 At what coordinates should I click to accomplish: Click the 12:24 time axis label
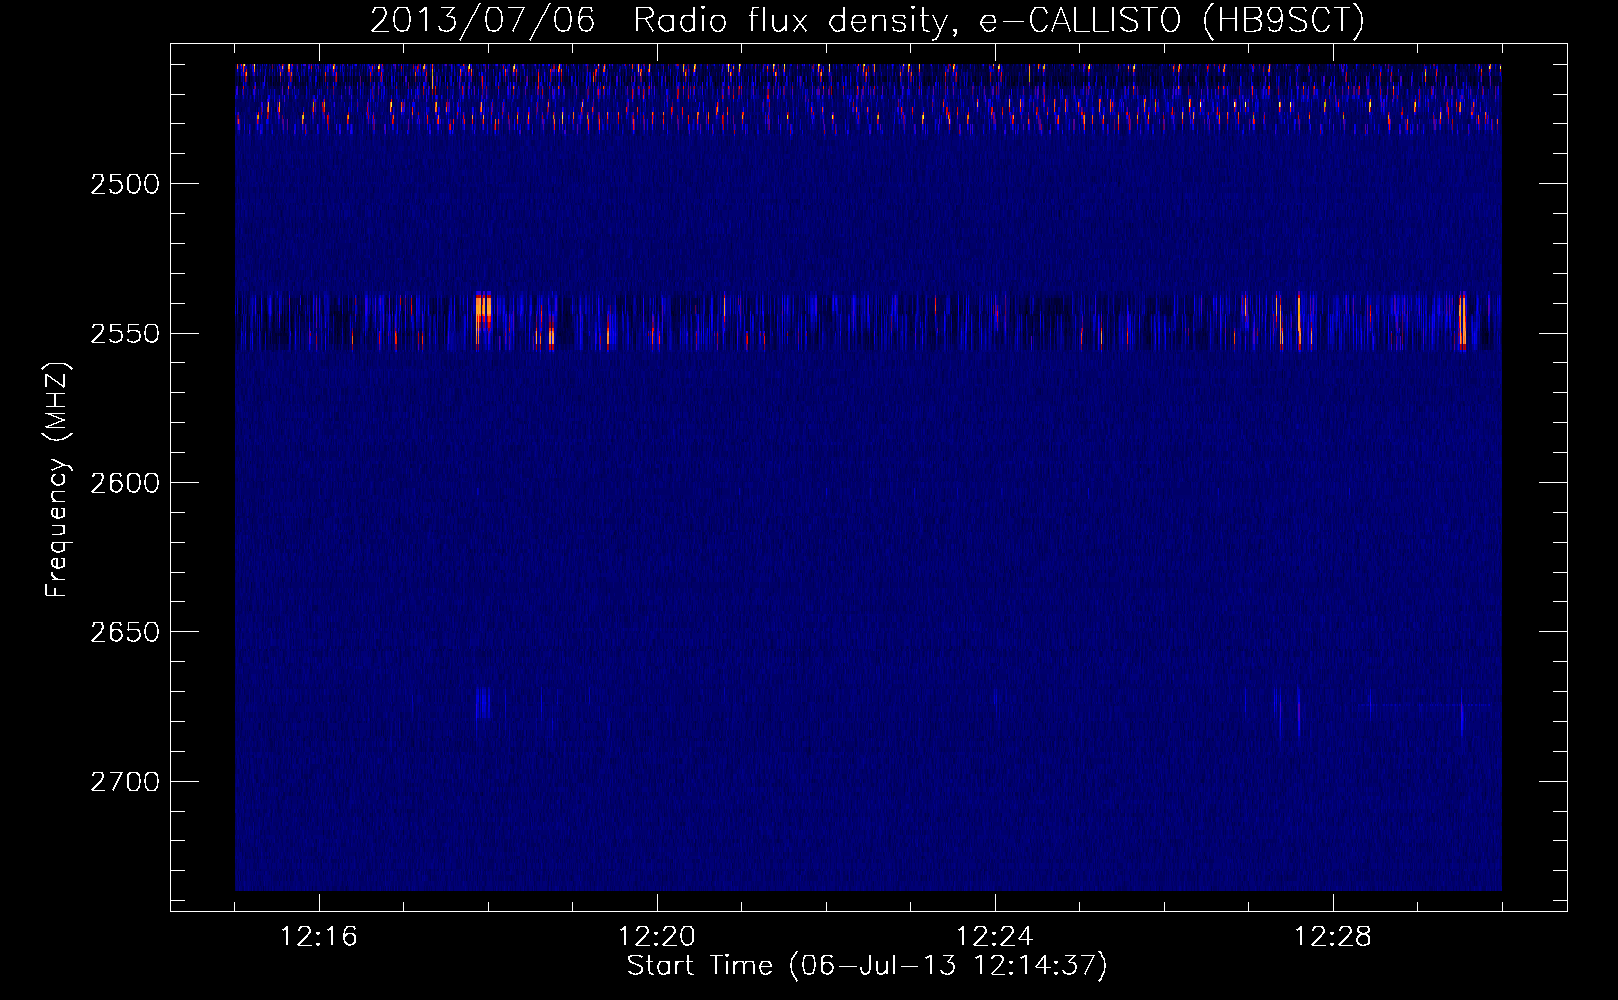(995, 937)
